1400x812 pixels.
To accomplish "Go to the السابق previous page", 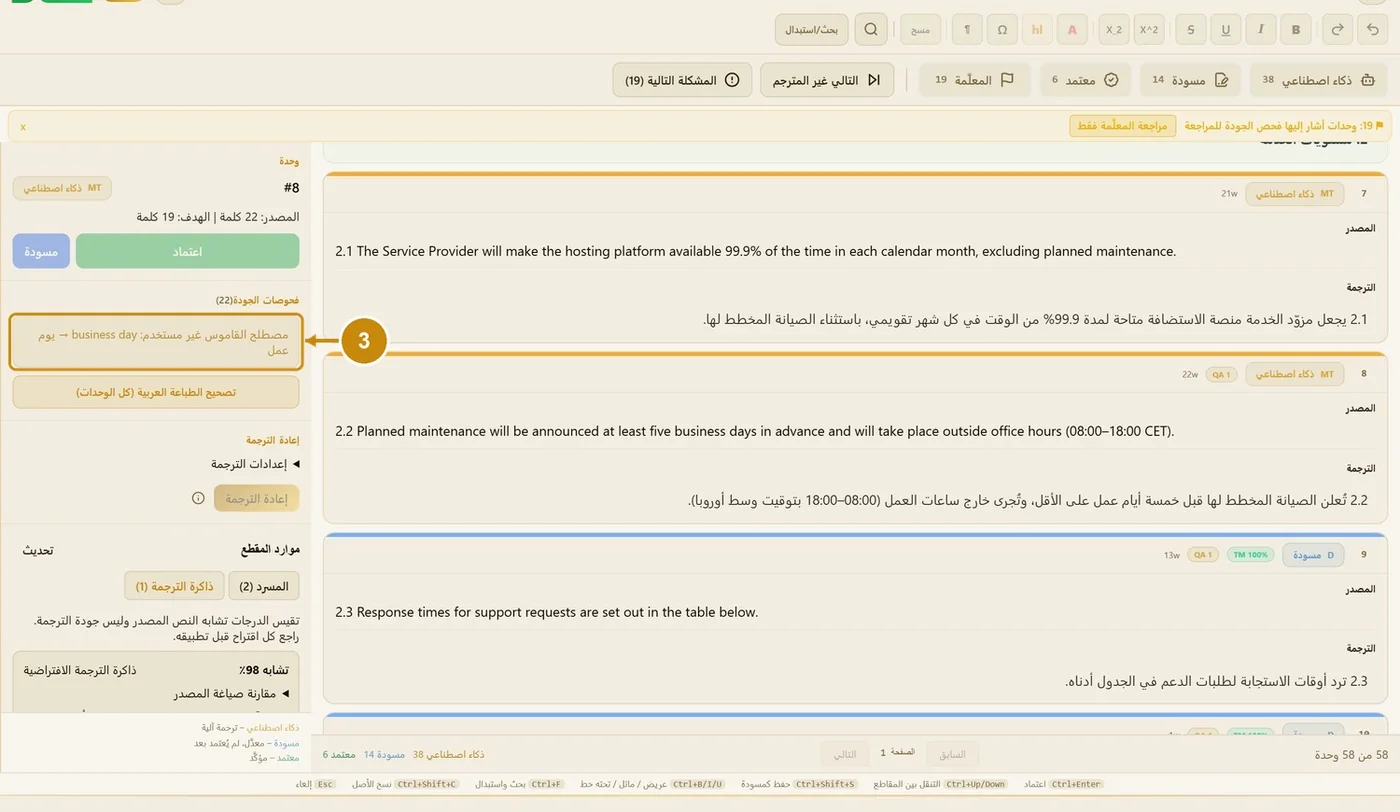I will click(x=952, y=754).
